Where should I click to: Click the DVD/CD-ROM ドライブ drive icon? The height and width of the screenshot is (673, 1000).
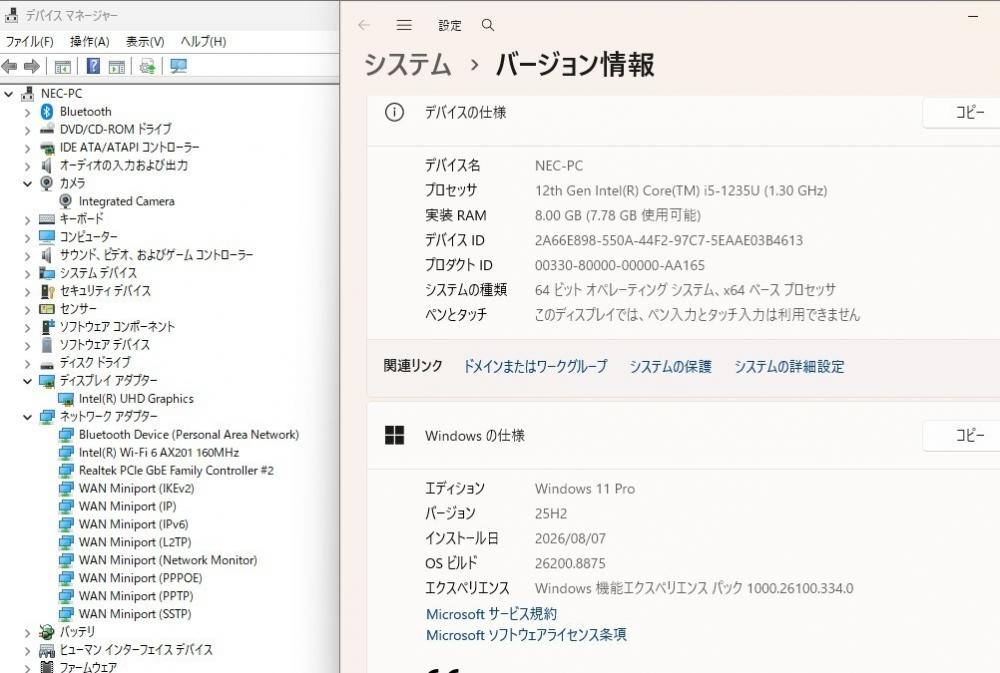[47, 129]
